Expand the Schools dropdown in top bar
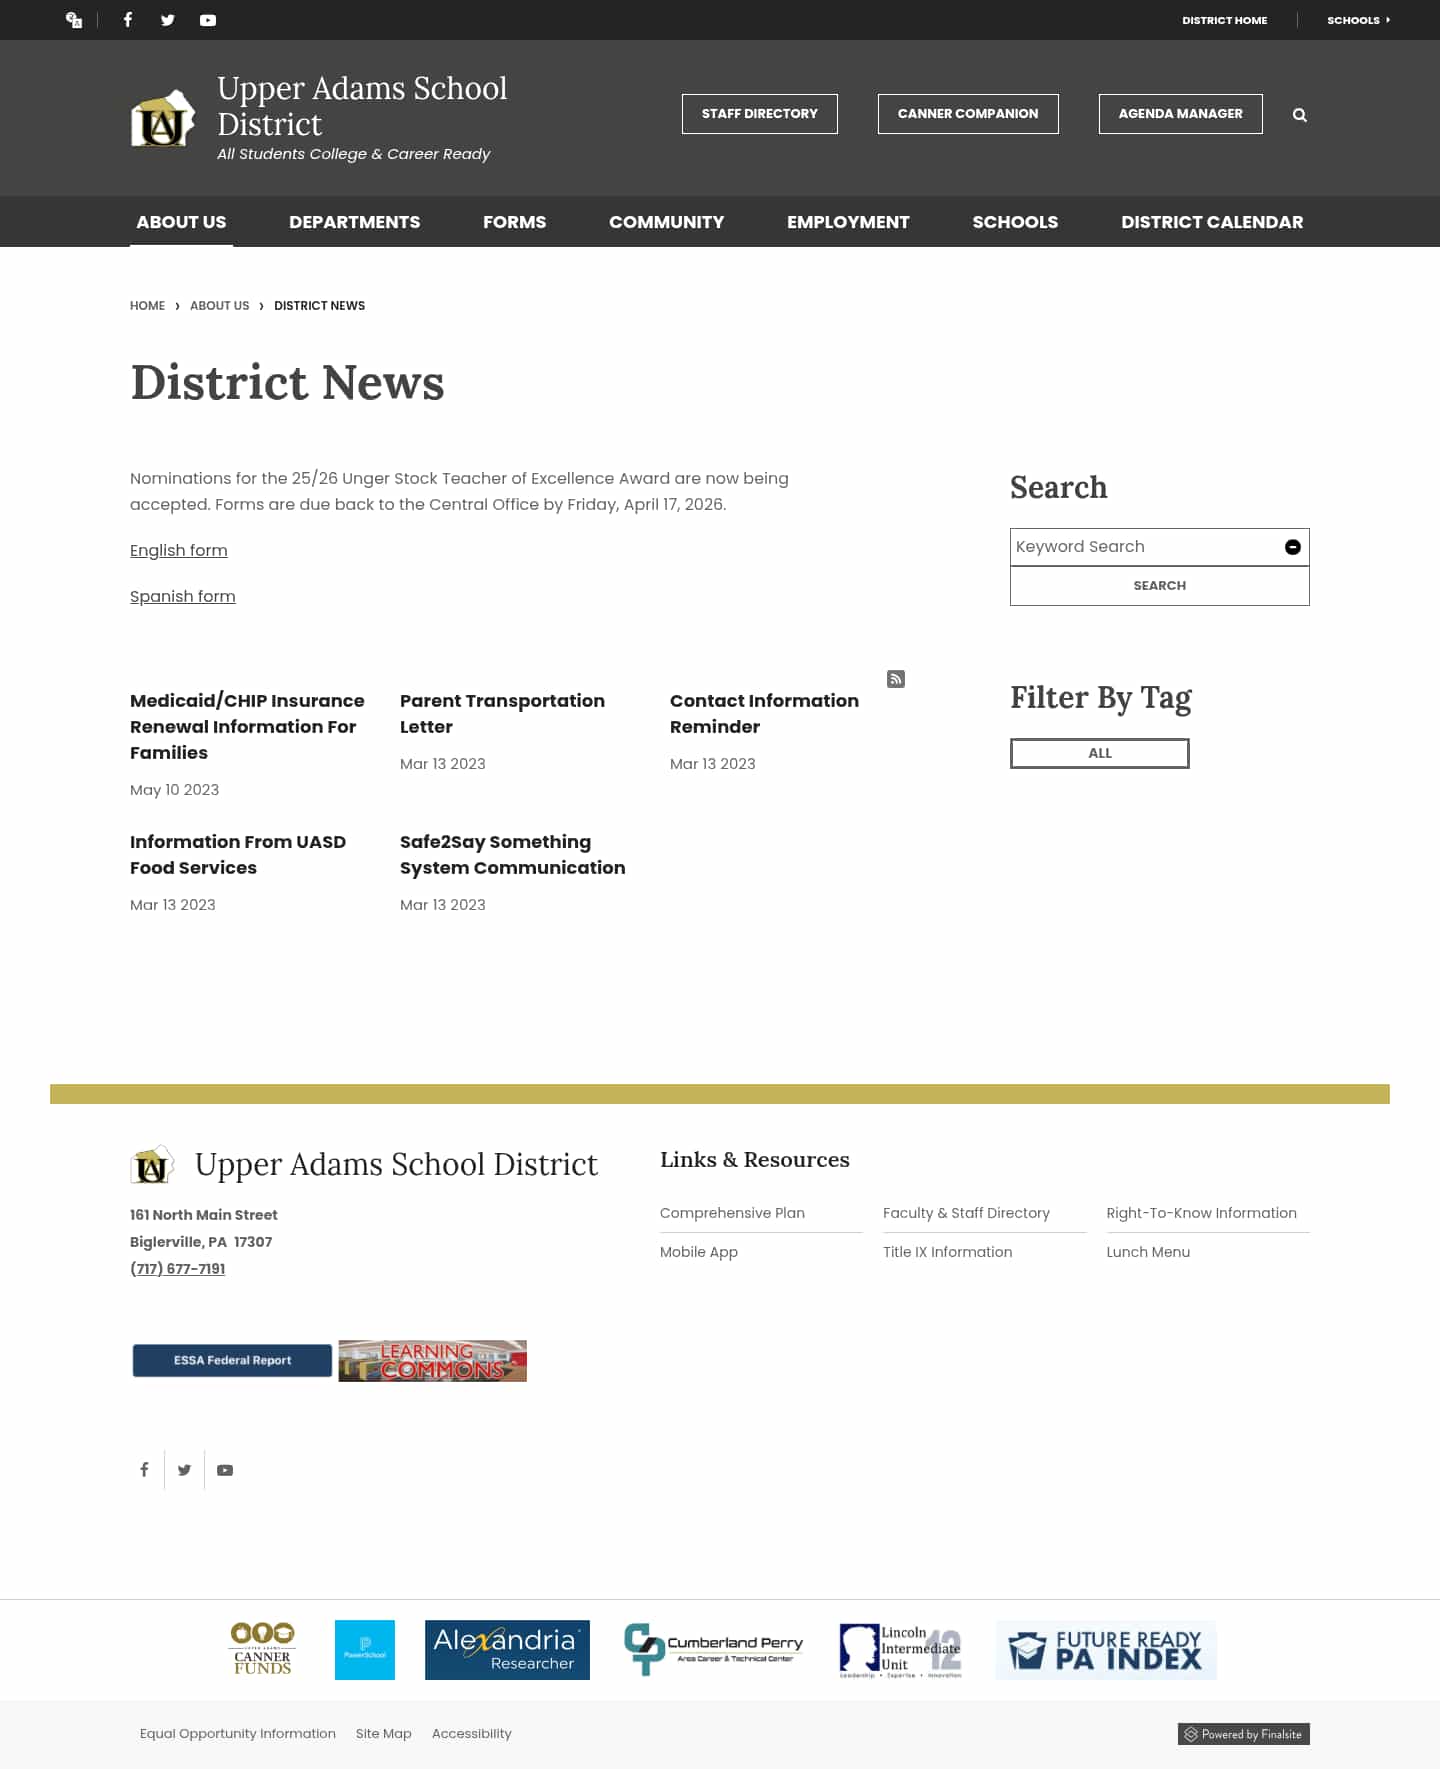The image size is (1440, 1769). pyautogui.click(x=1358, y=20)
